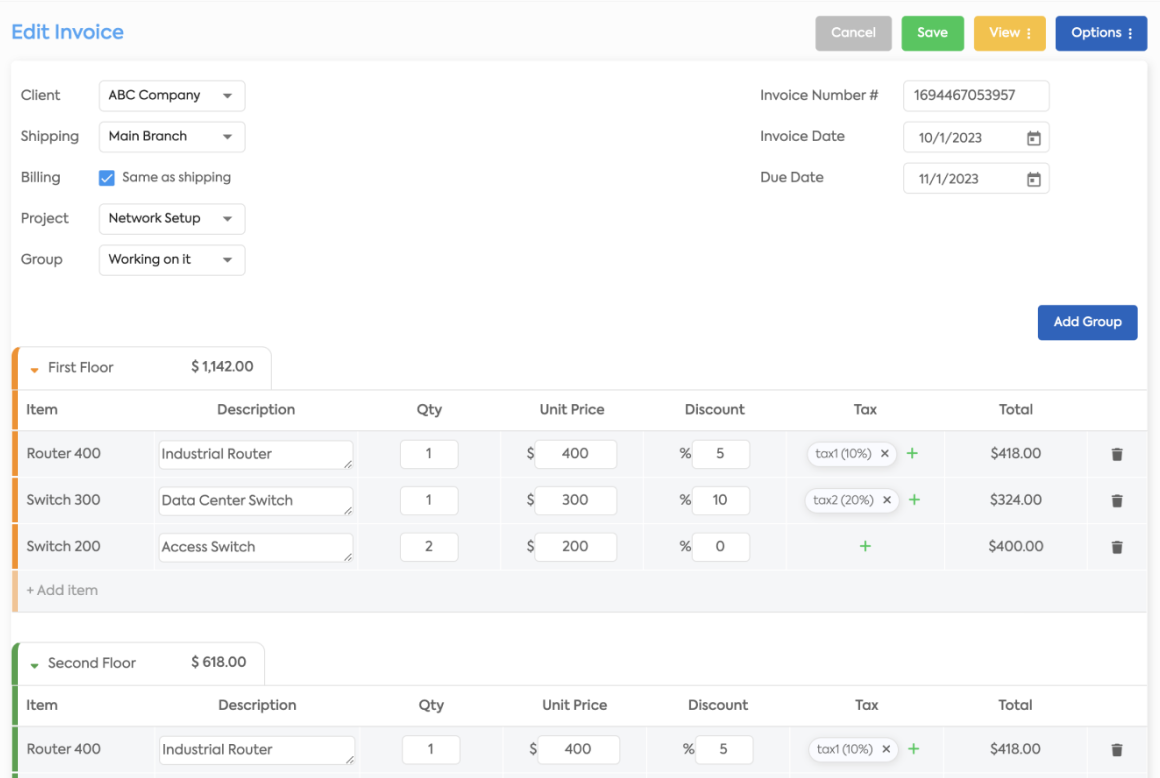Remove tax2 (20%) from Switch 300

886,500
